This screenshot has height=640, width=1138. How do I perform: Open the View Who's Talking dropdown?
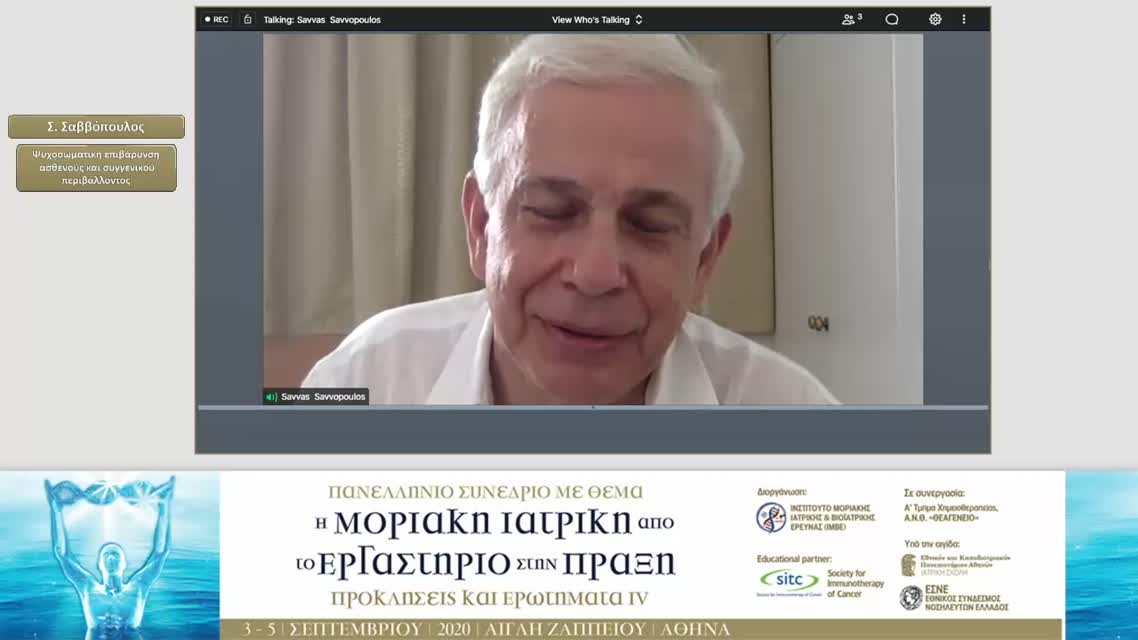tap(590, 19)
